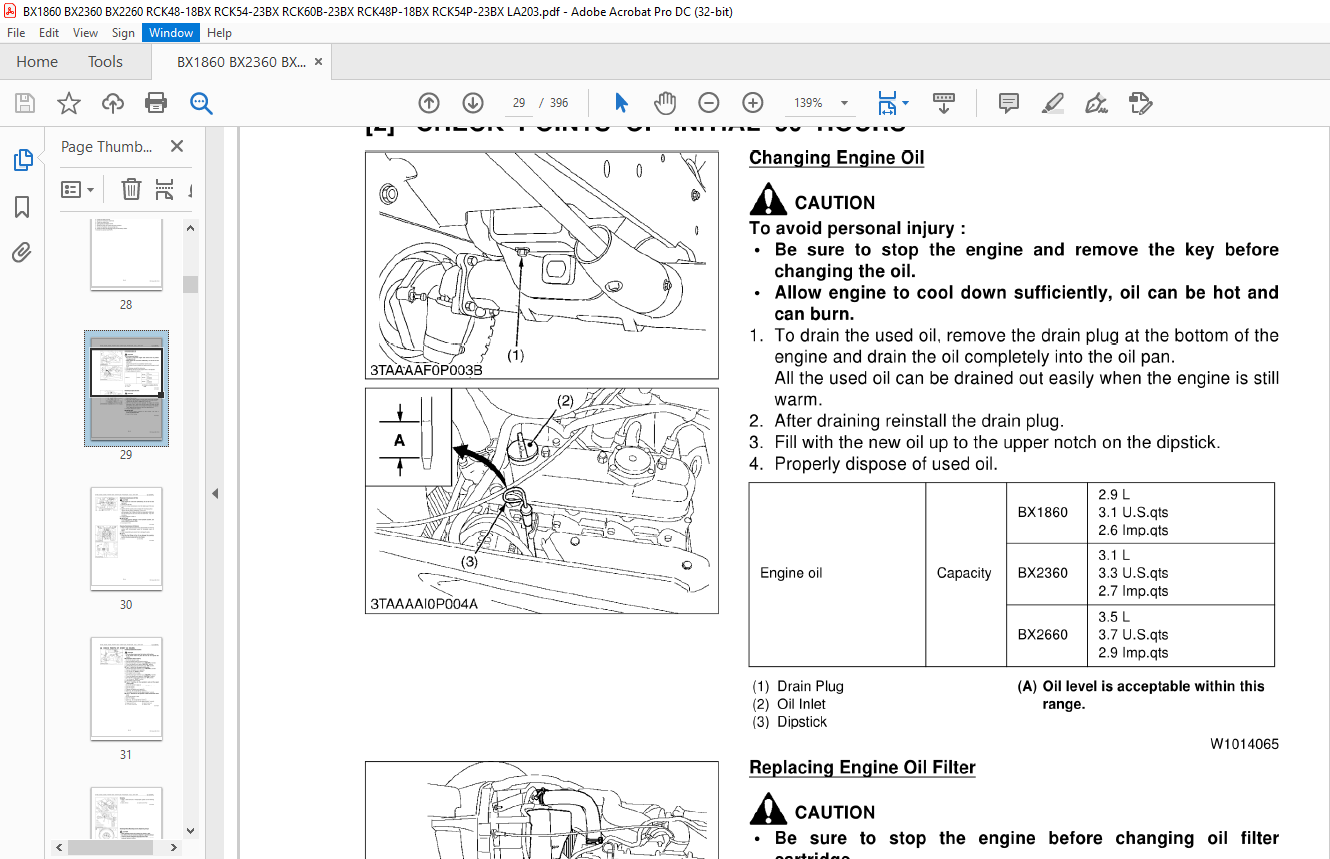This screenshot has width=1330, height=859.
Task: Click the 'Replacing Engine Oil Filter' heading
Action: [x=862, y=768]
